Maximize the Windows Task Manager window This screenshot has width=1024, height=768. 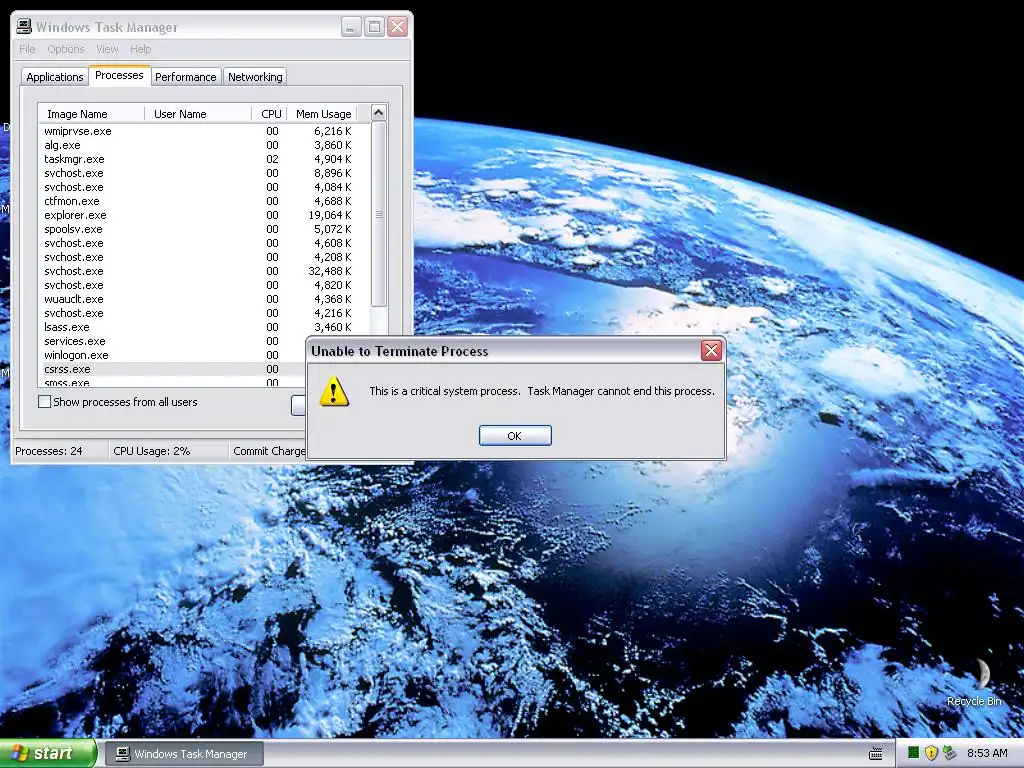tap(374, 27)
